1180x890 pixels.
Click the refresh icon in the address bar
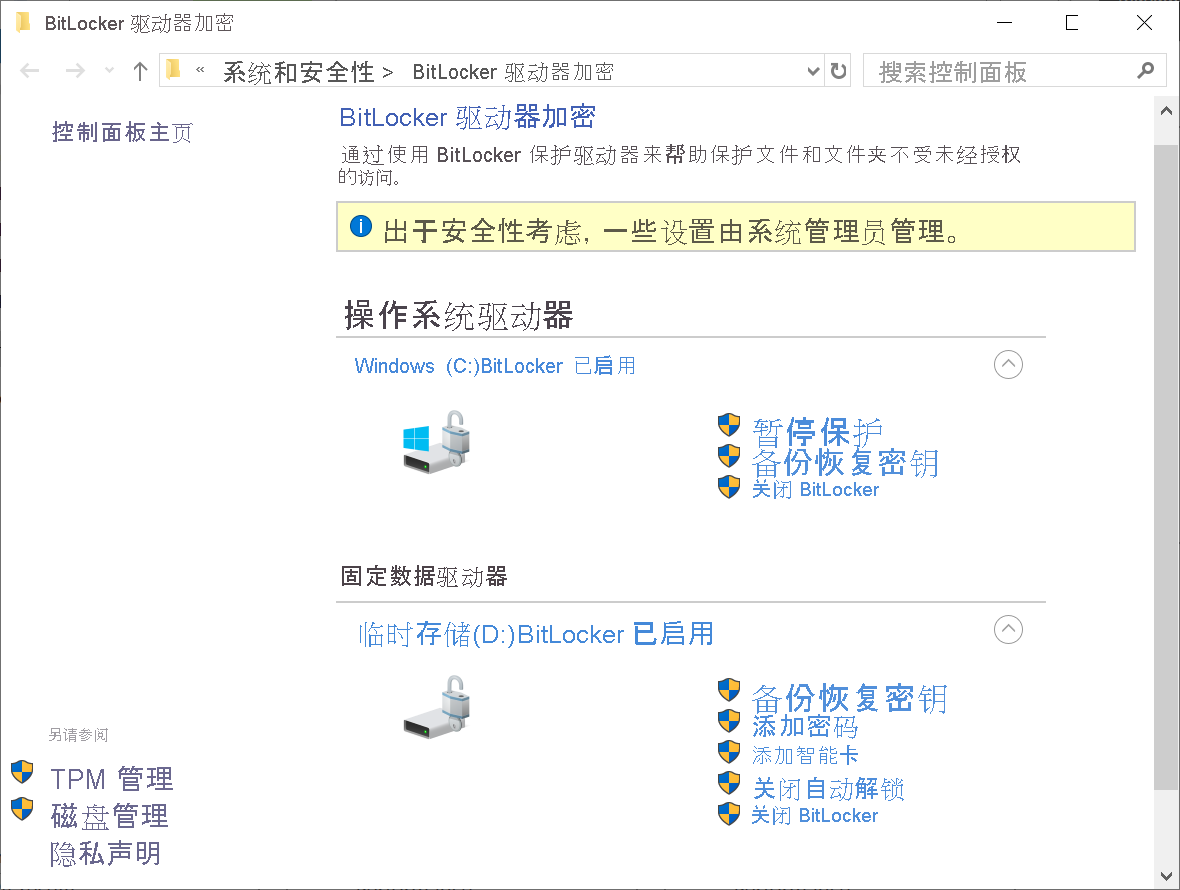pos(838,71)
